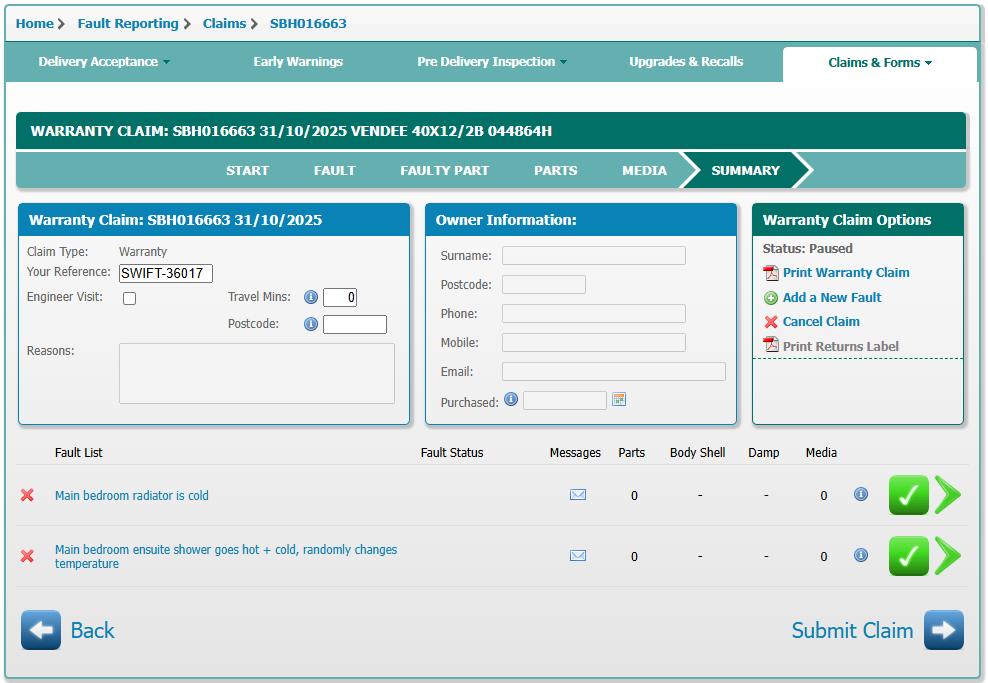The width and height of the screenshot is (988, 683).
Task: Click Print Warranty Claim link
Action: tap(845, 273)
